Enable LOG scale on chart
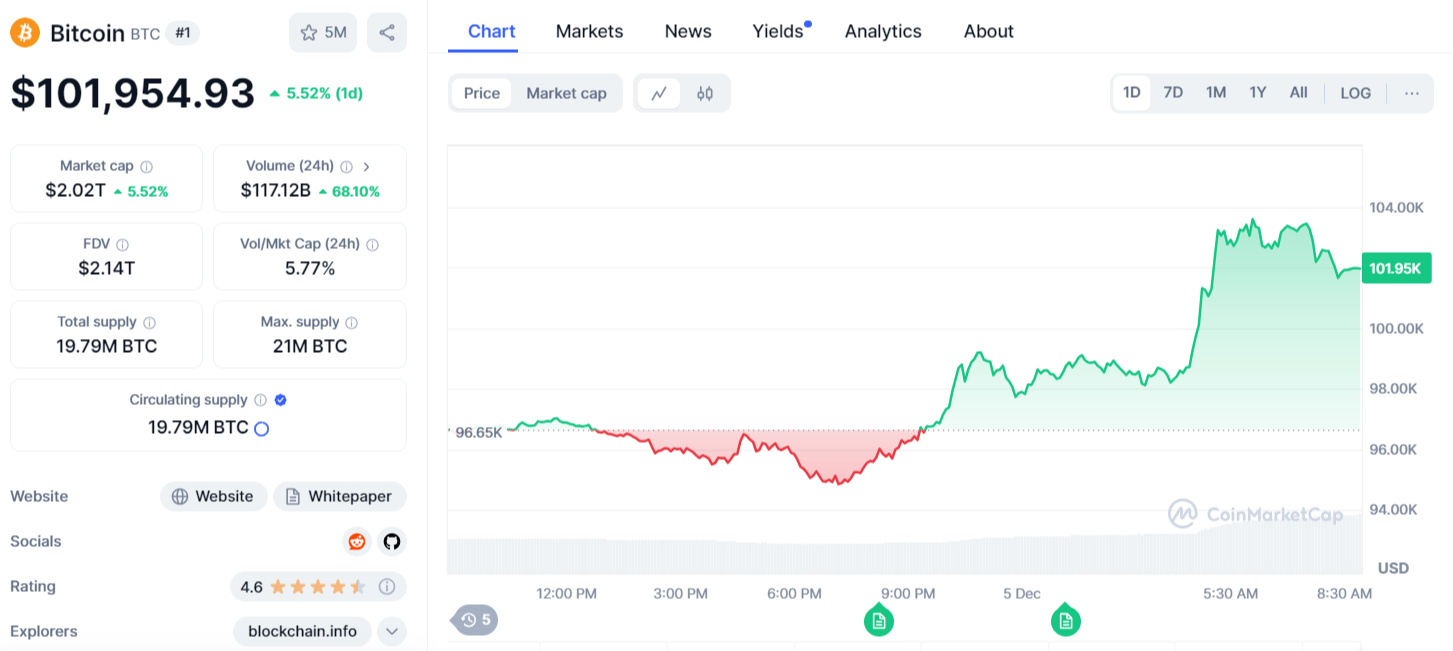The height and width of the screenshot is (651, 1453). (x=1355, y=93)
